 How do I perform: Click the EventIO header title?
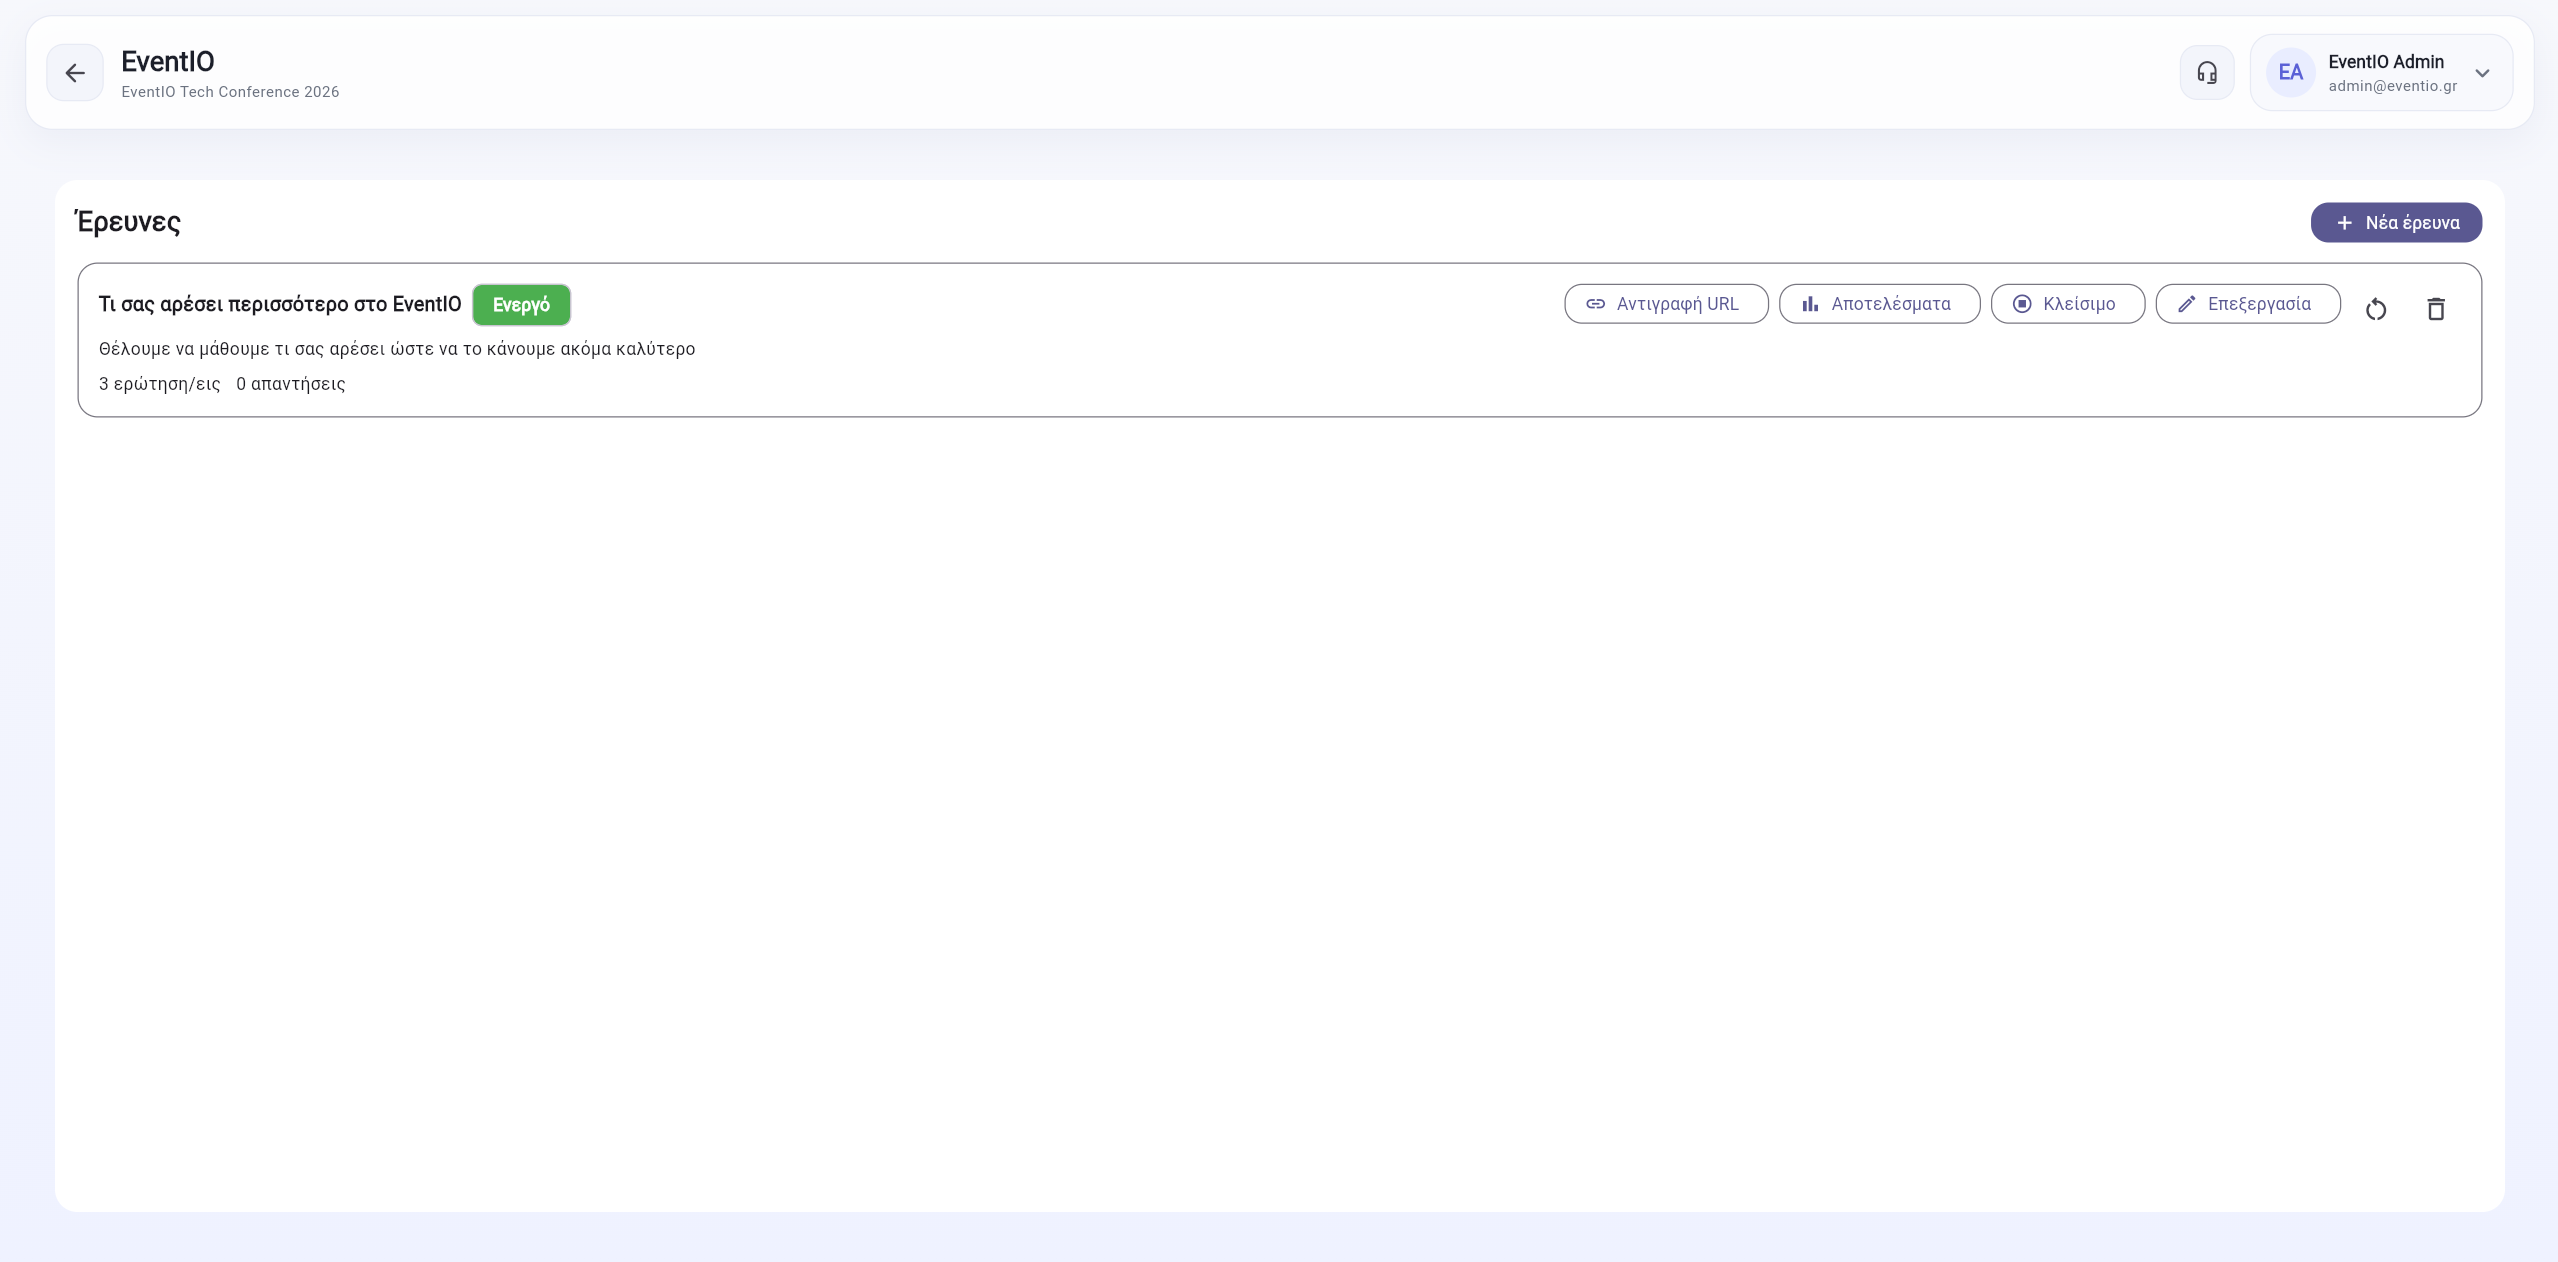click(x=168, y=61)
